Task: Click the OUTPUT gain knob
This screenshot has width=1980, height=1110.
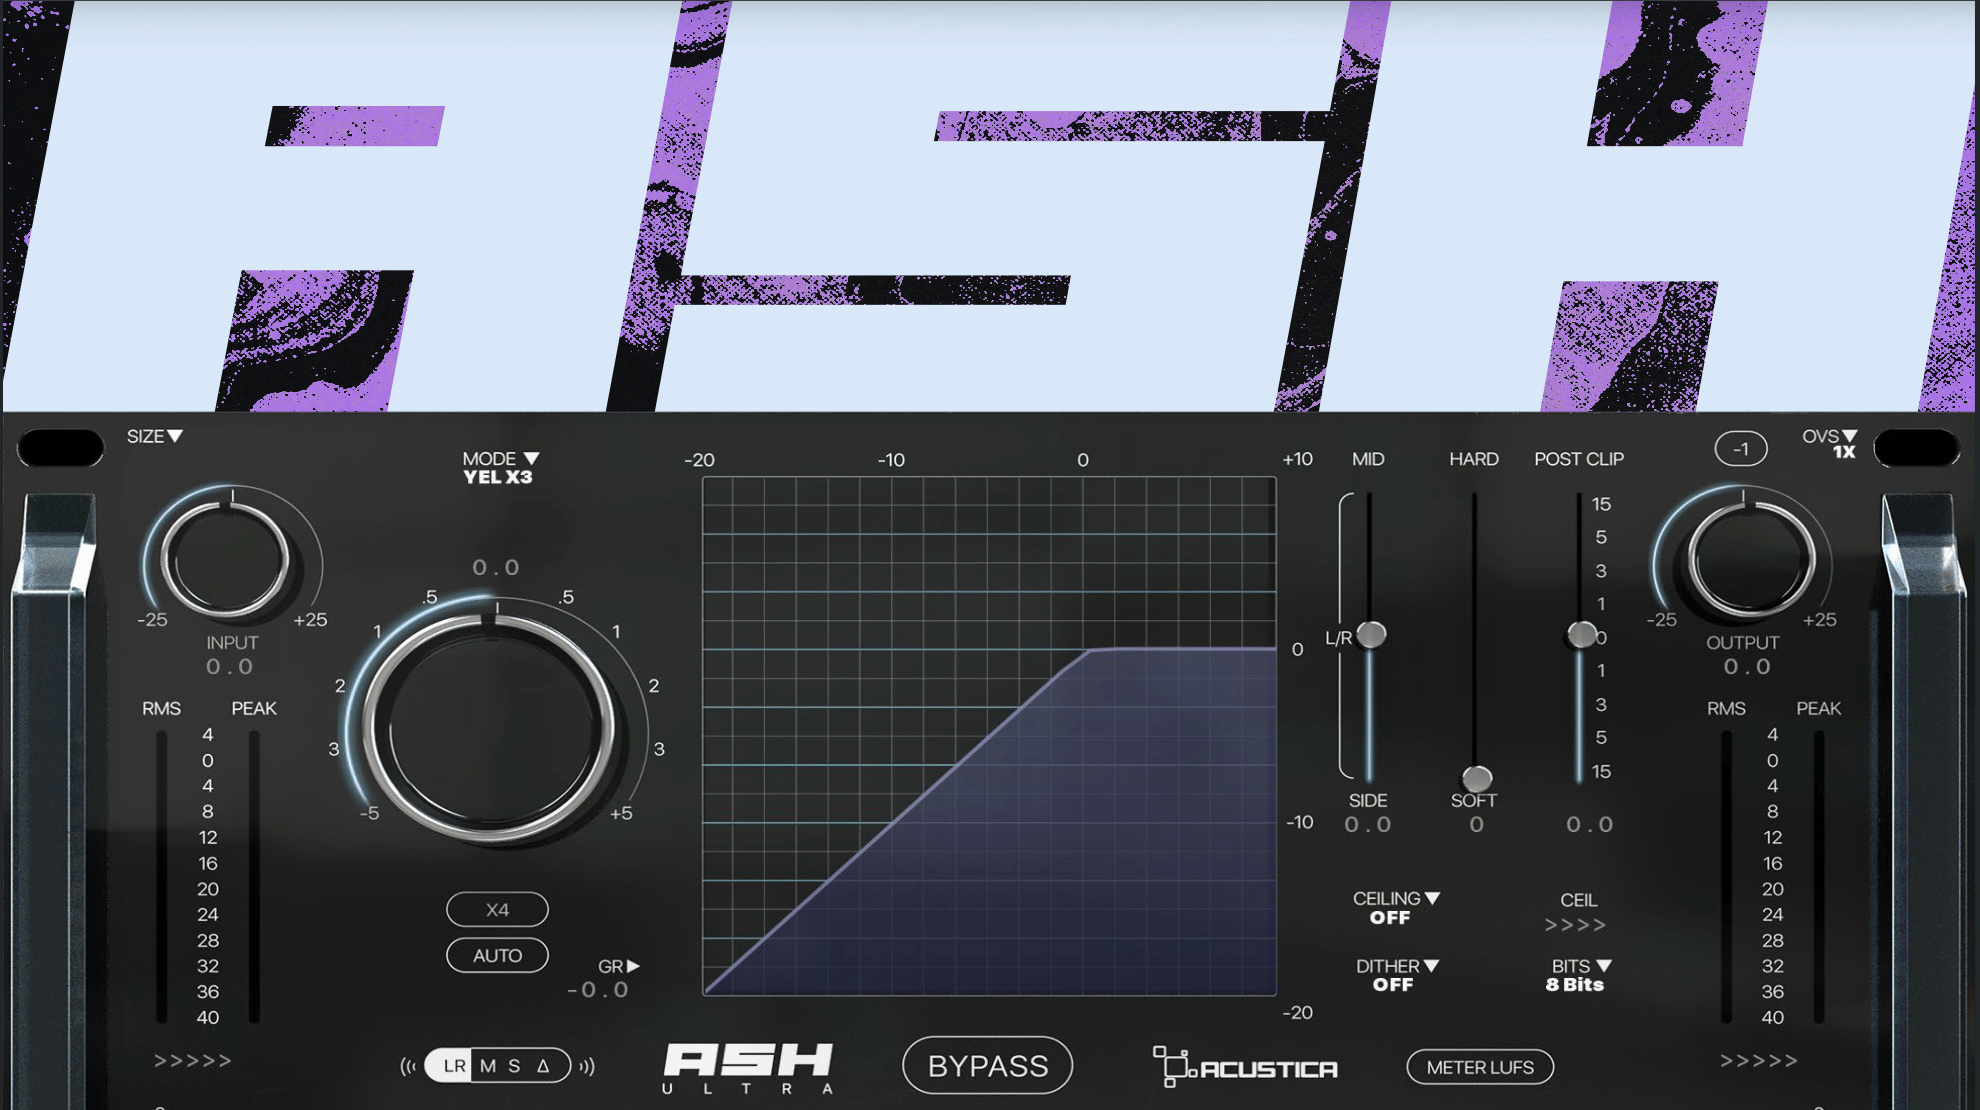Action: 1751,558
